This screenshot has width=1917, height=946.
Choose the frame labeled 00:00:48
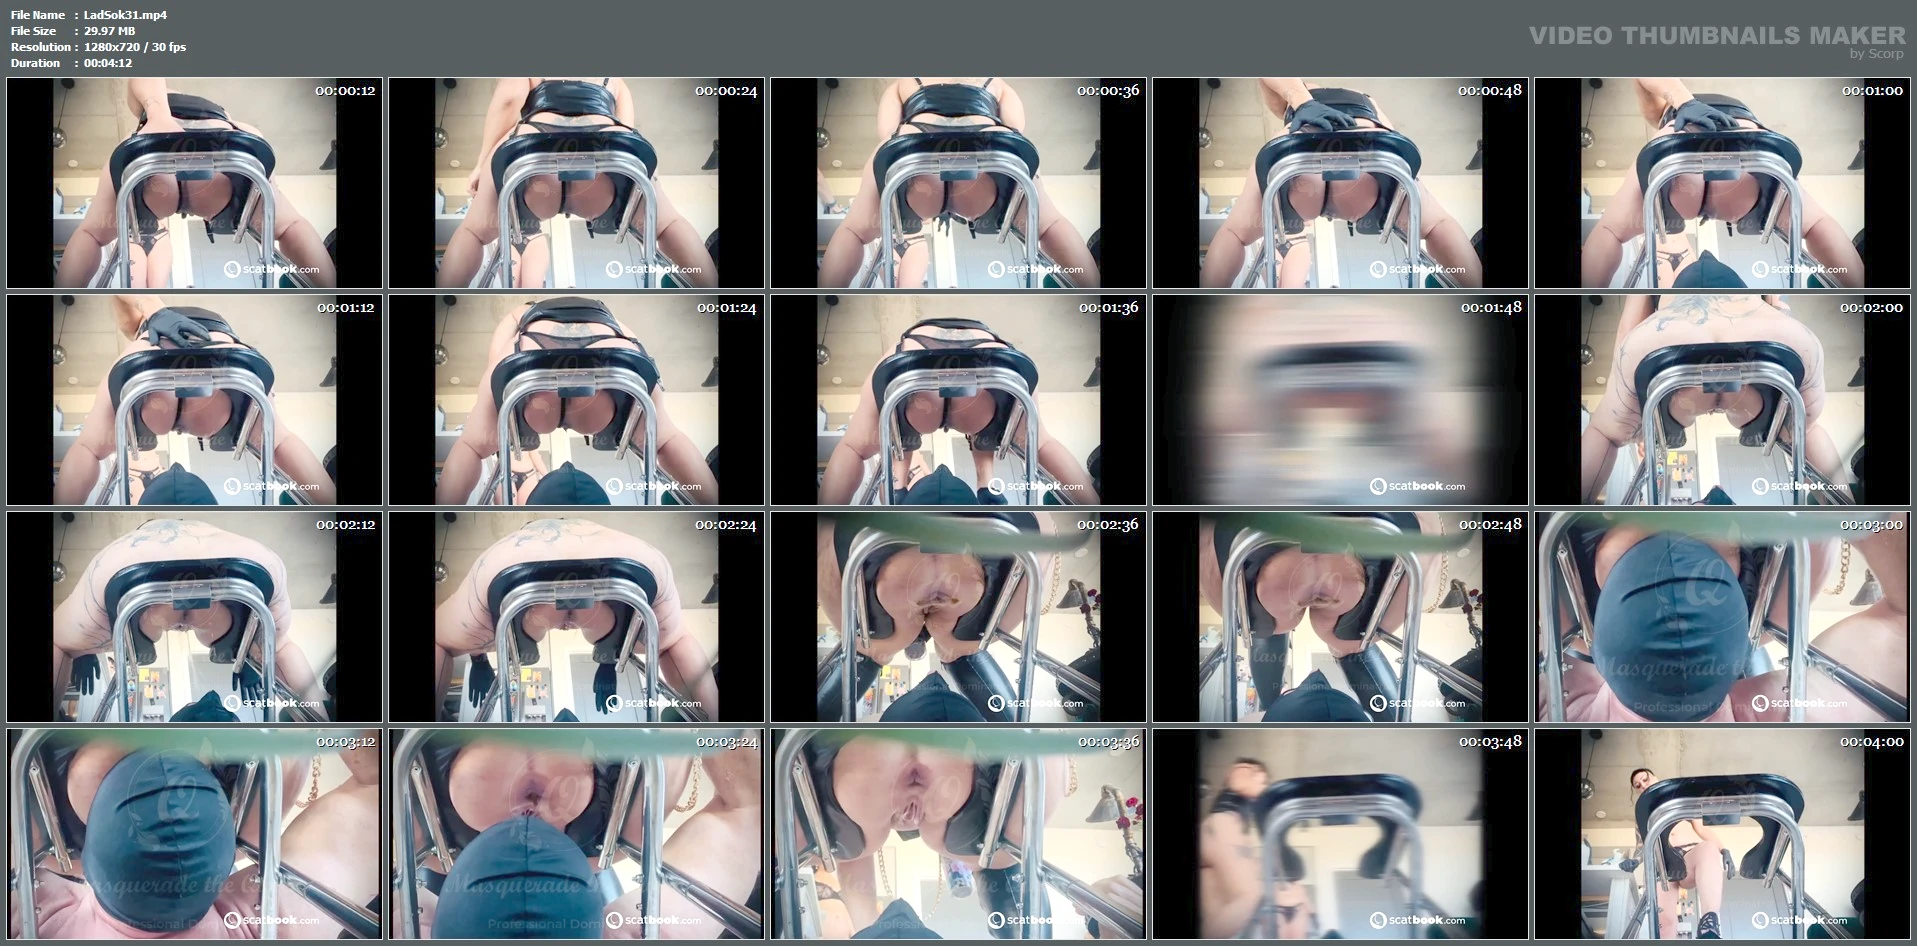coord(1340,183)
